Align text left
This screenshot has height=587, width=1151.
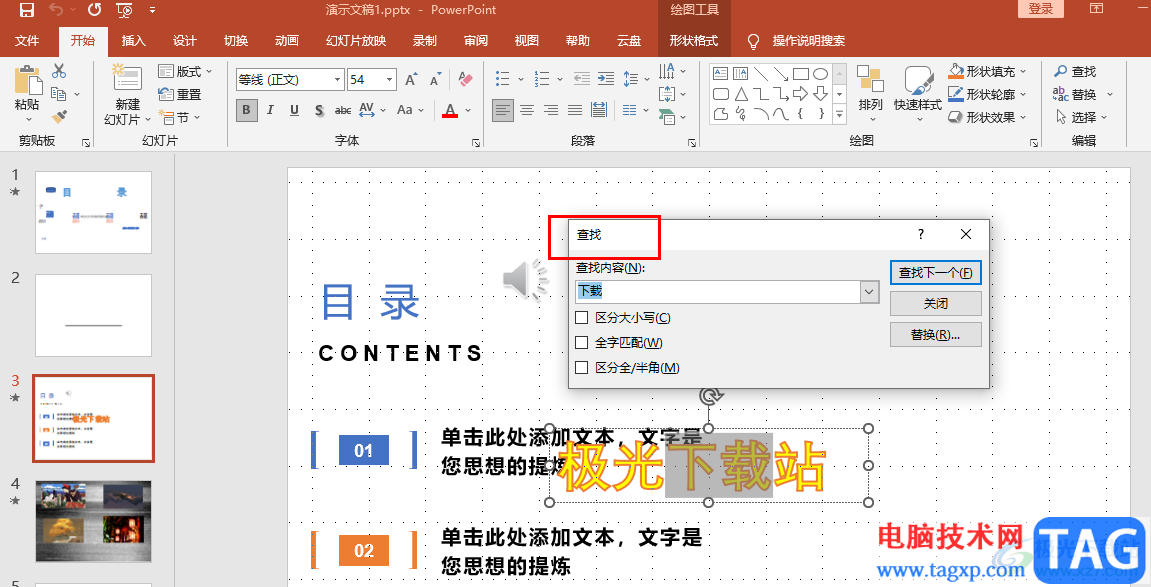(503, 110)
